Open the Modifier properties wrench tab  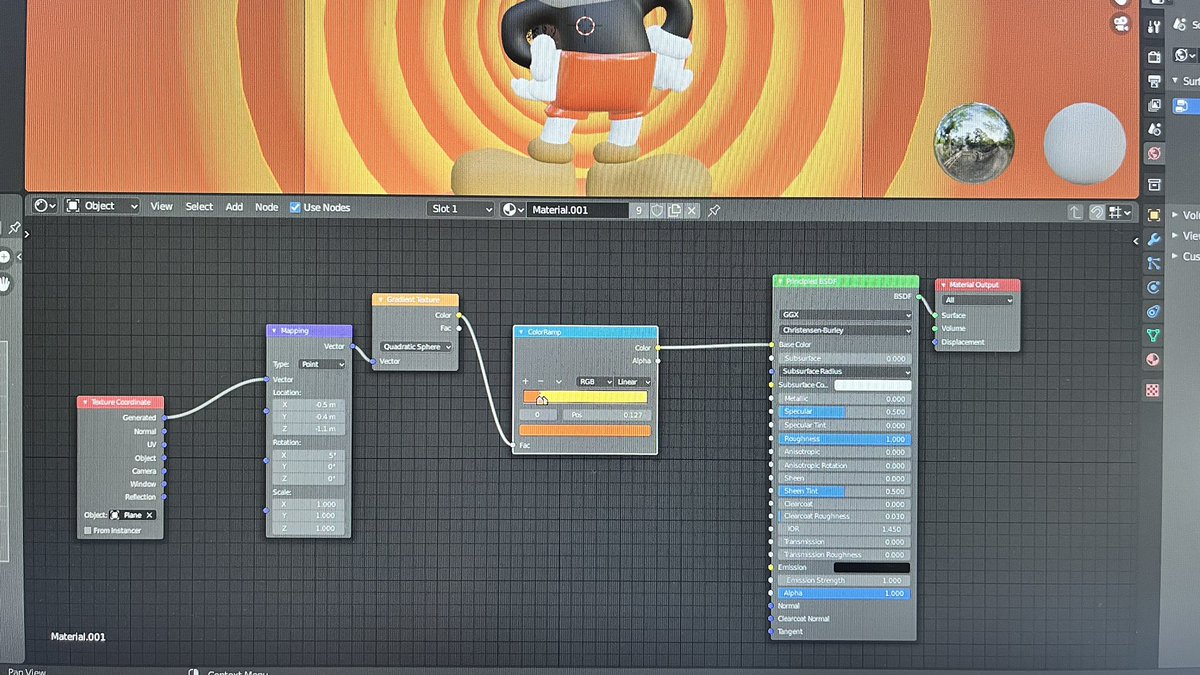pyautogui.click(x=1153, y=239)
